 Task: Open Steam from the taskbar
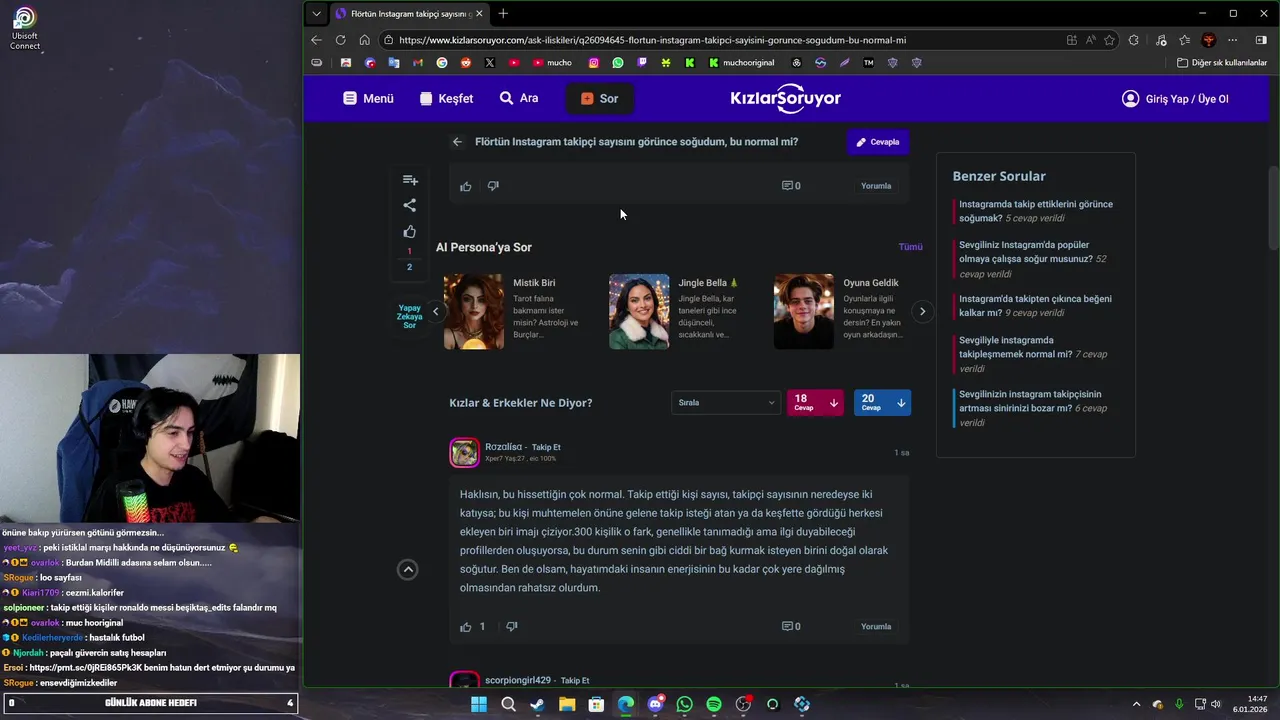(538, 704)
